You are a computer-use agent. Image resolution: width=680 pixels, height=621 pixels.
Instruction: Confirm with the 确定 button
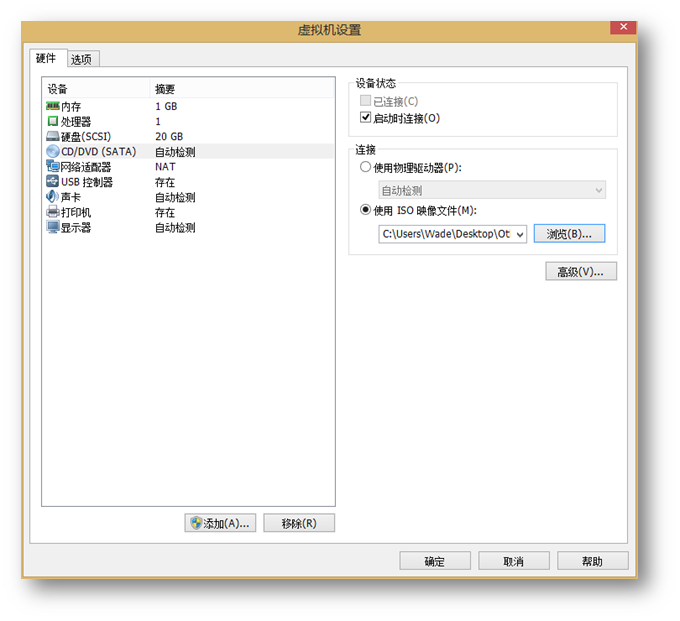coord(435,561)
